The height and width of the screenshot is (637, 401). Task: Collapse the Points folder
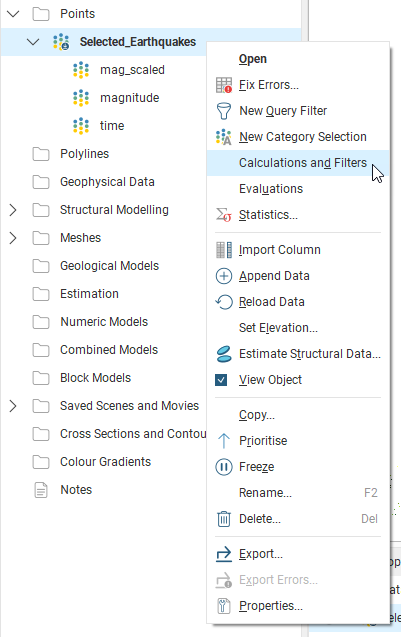(x=13, y=14)
